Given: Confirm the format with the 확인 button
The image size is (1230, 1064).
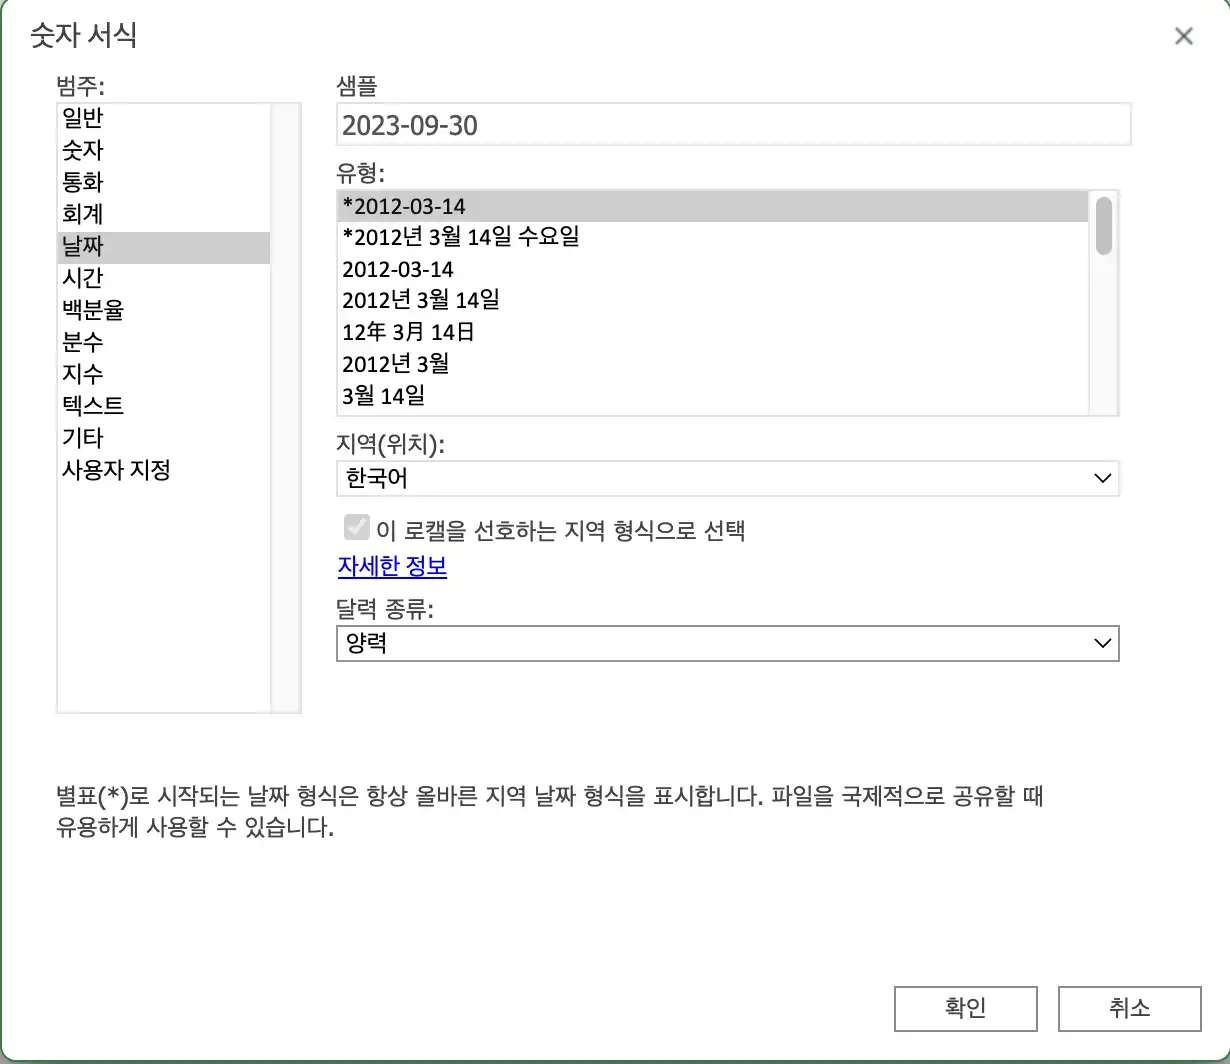Looking at the screenshot, I should [x=964, y=1009].
